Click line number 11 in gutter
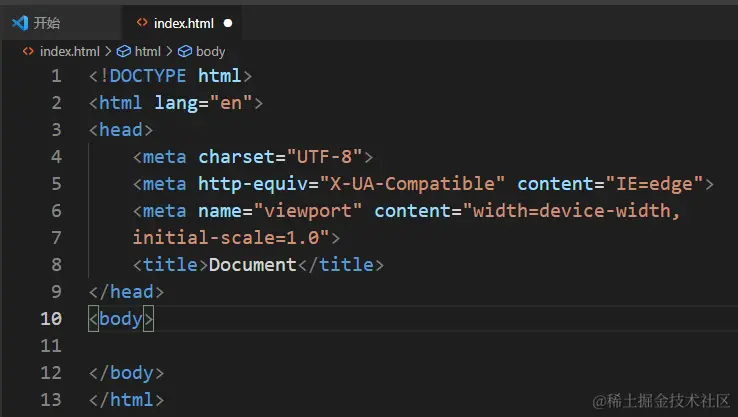The width and height of the screenshot is (738, 417). coord(51,346)
